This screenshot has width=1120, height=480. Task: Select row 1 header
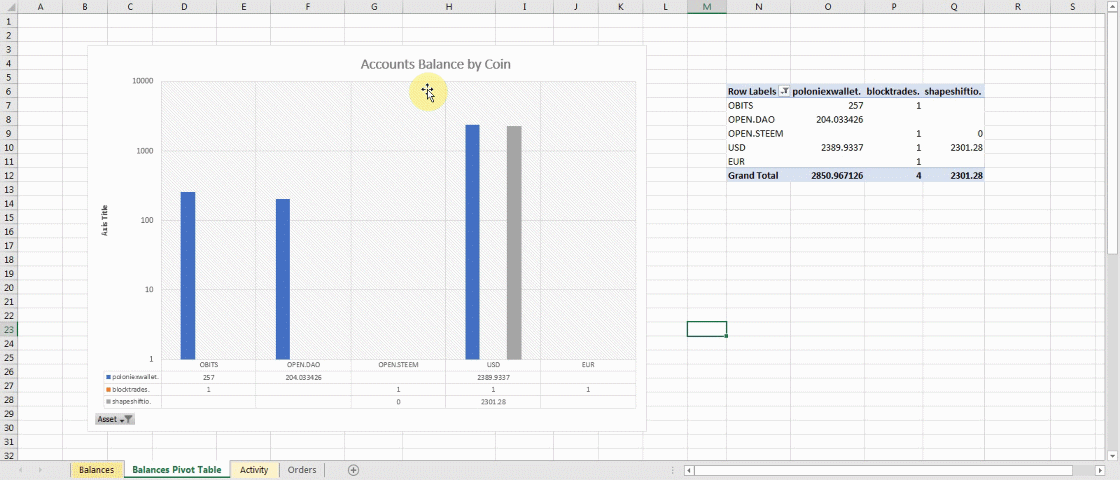(x=8, y=21)
